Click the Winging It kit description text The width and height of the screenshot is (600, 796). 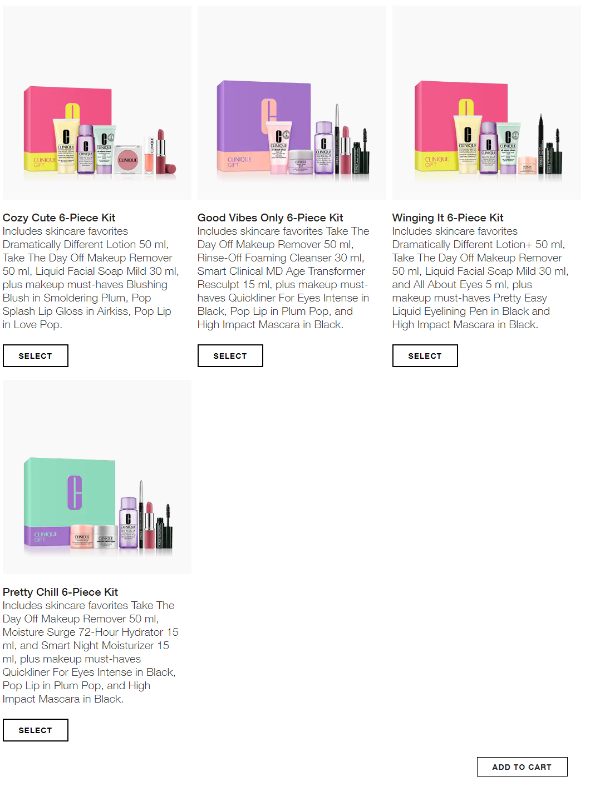coord(480,278)
